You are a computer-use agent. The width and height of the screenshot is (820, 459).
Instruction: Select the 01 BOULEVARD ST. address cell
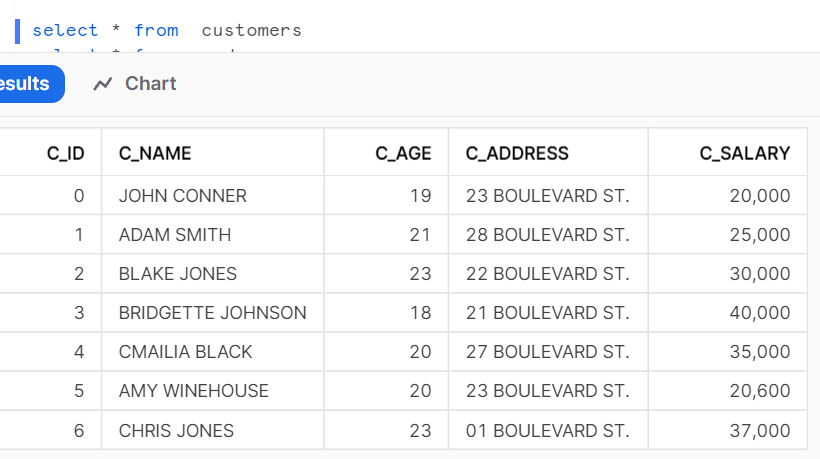pyautogui.click(x=549, y=430)
